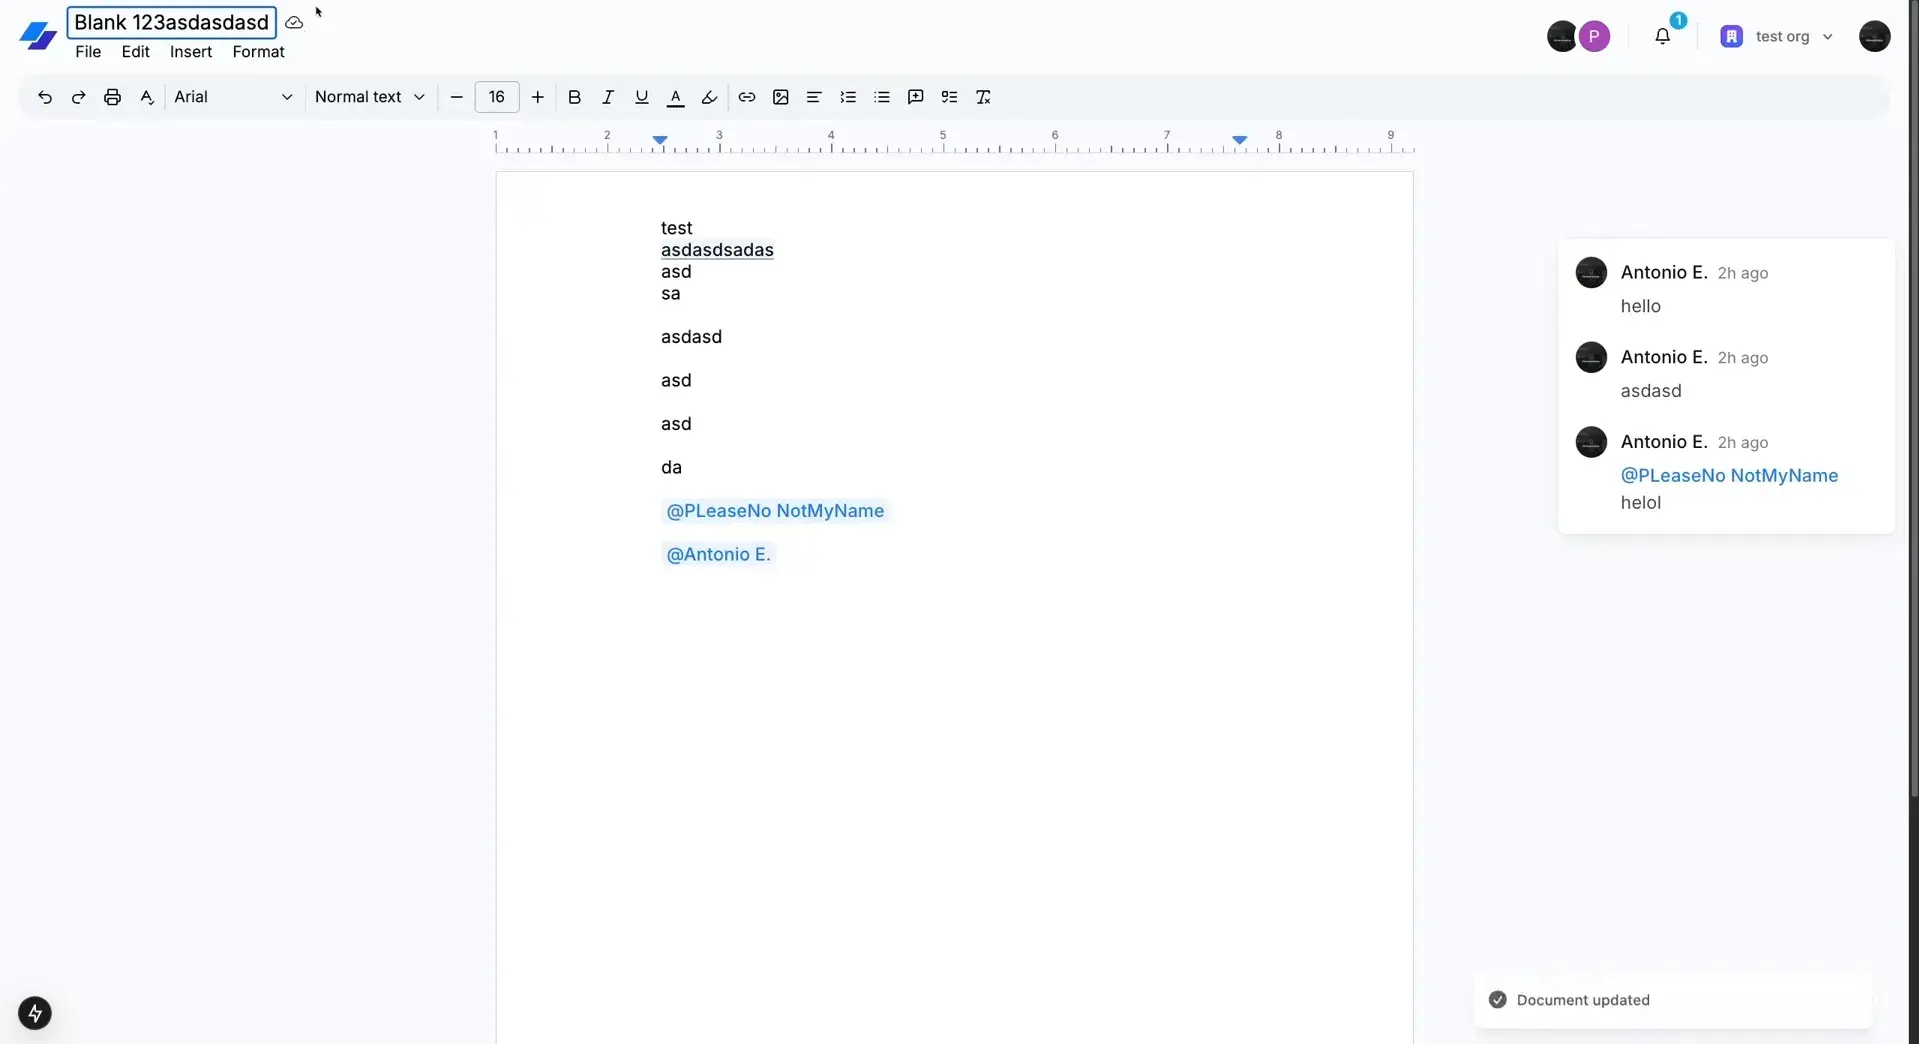The height and width of the screenshot is (1044, 1919).
Task: Open the Arial font family dropdown
Action: point(233,97)
